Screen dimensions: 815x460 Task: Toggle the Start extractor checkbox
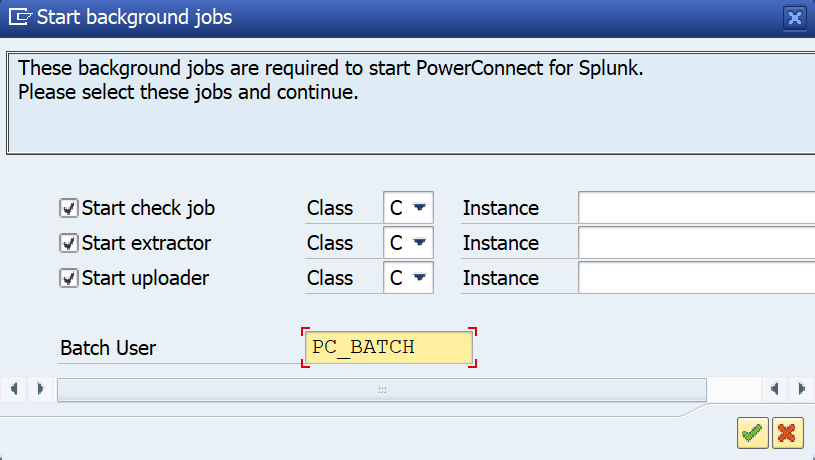tap(69, 243)
